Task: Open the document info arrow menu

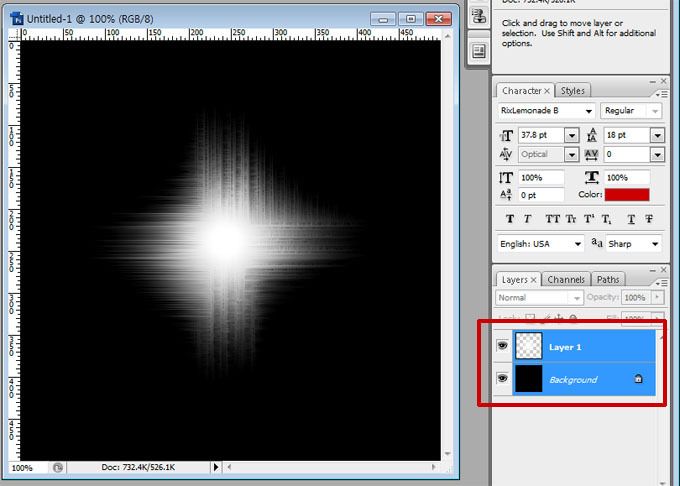Action: (x=216, y=467)
